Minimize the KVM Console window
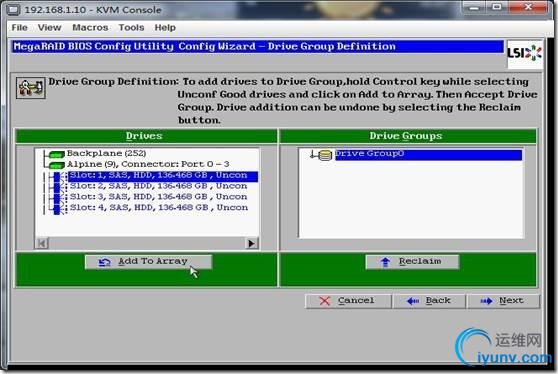The height and width of the screenshot is (374, 558). (474, 7)
